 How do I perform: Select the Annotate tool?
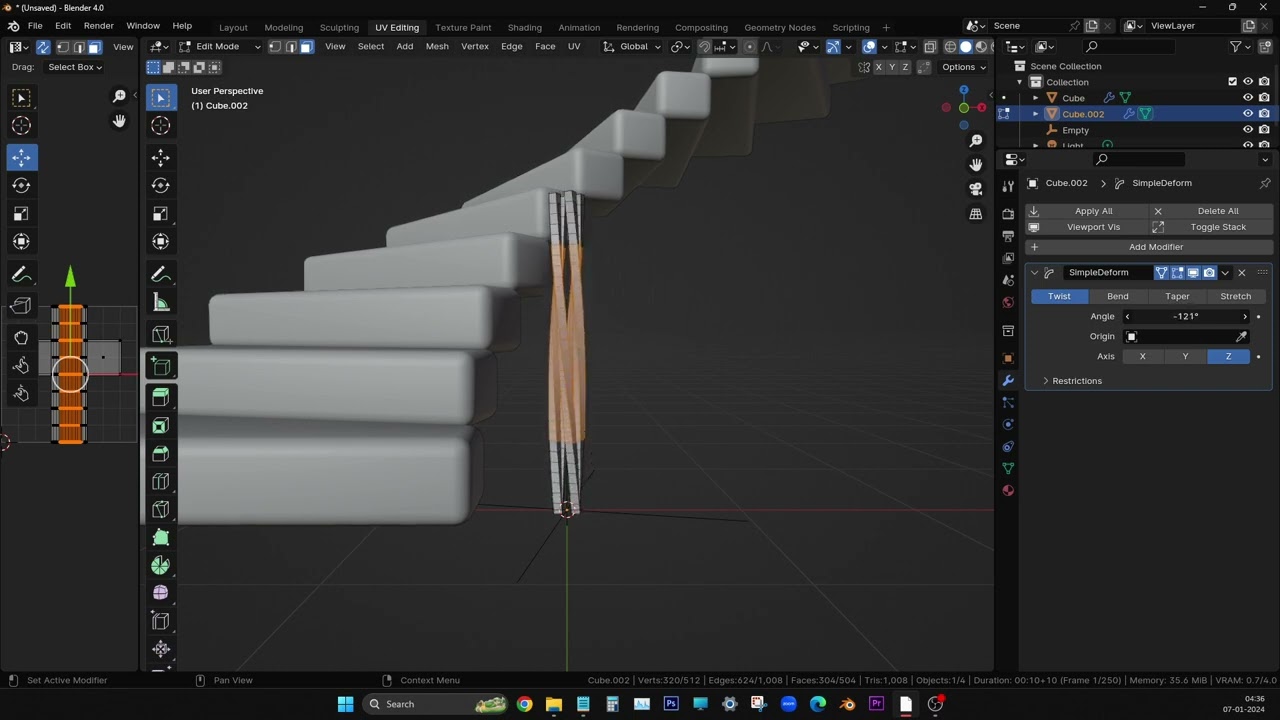161,274
